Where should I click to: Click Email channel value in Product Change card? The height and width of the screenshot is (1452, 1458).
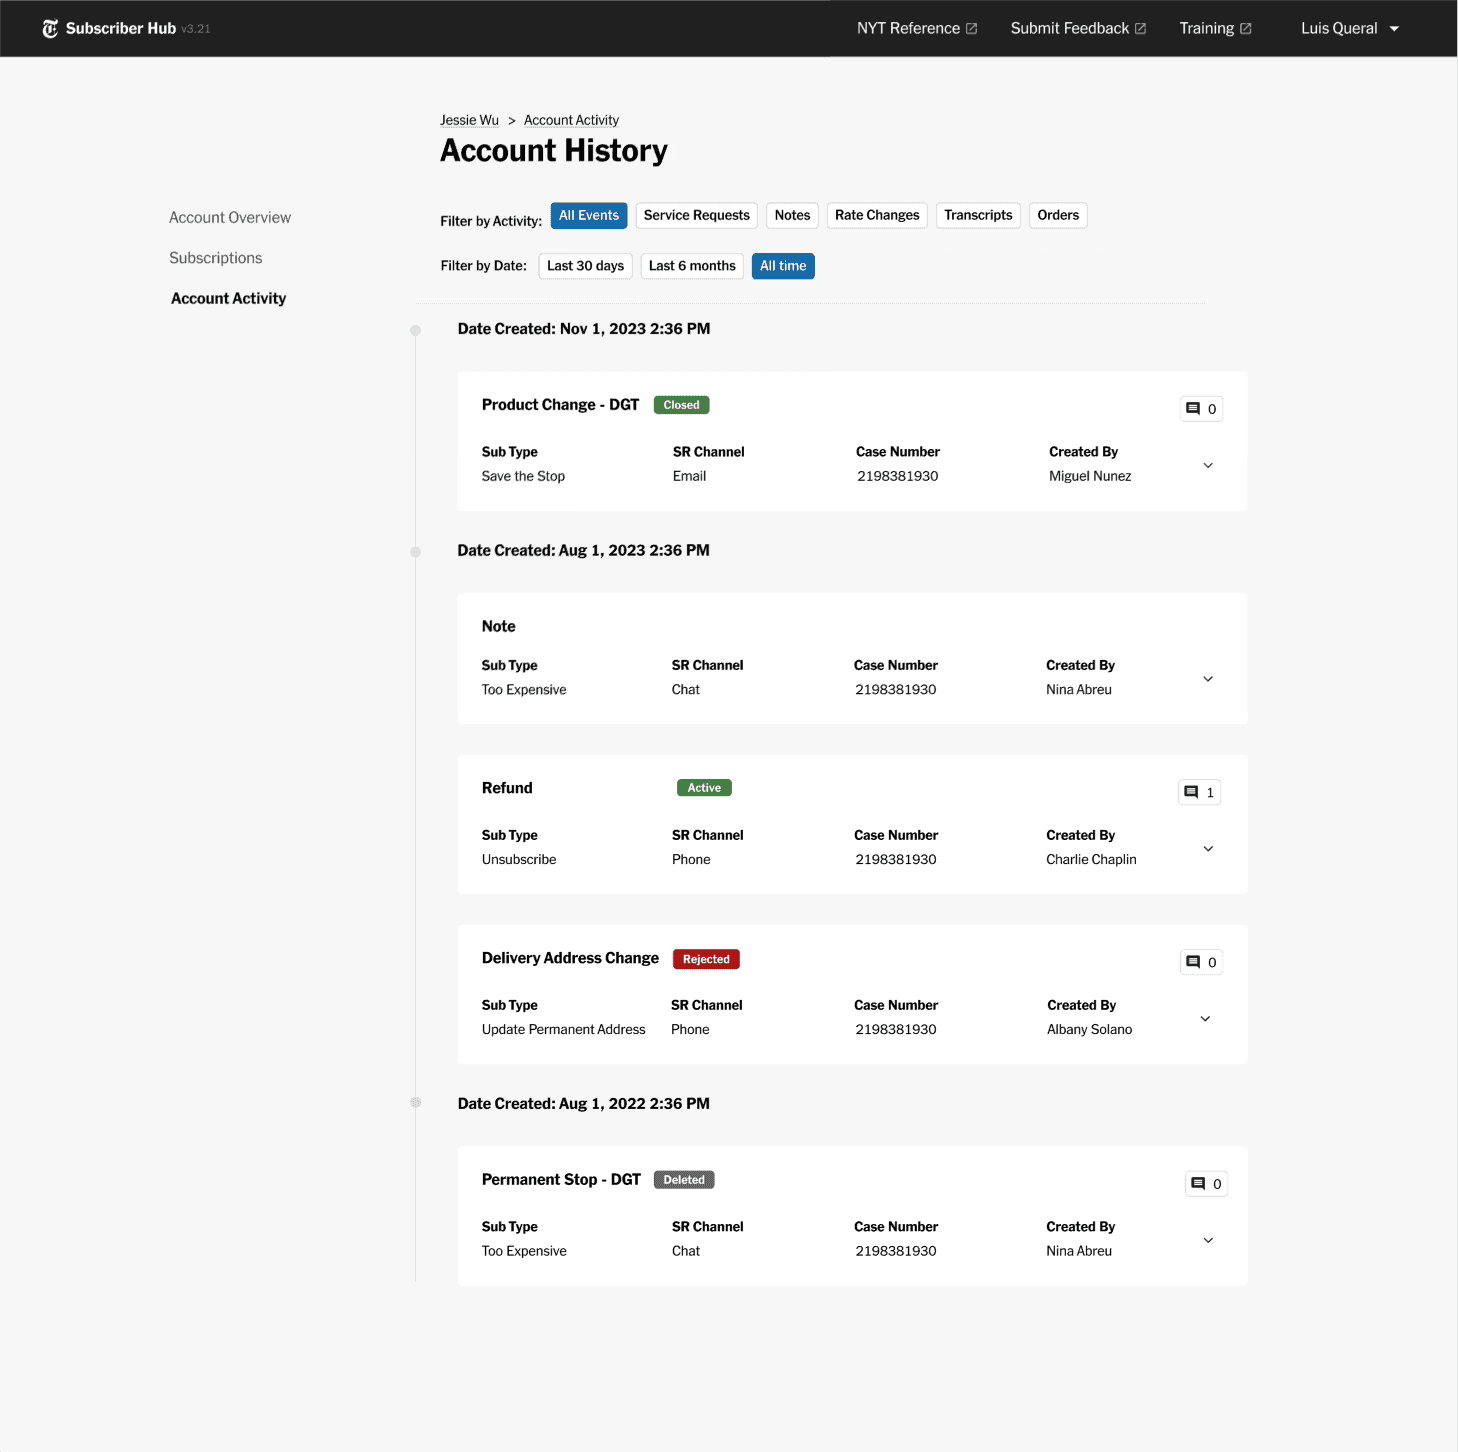tap(689, 476)
